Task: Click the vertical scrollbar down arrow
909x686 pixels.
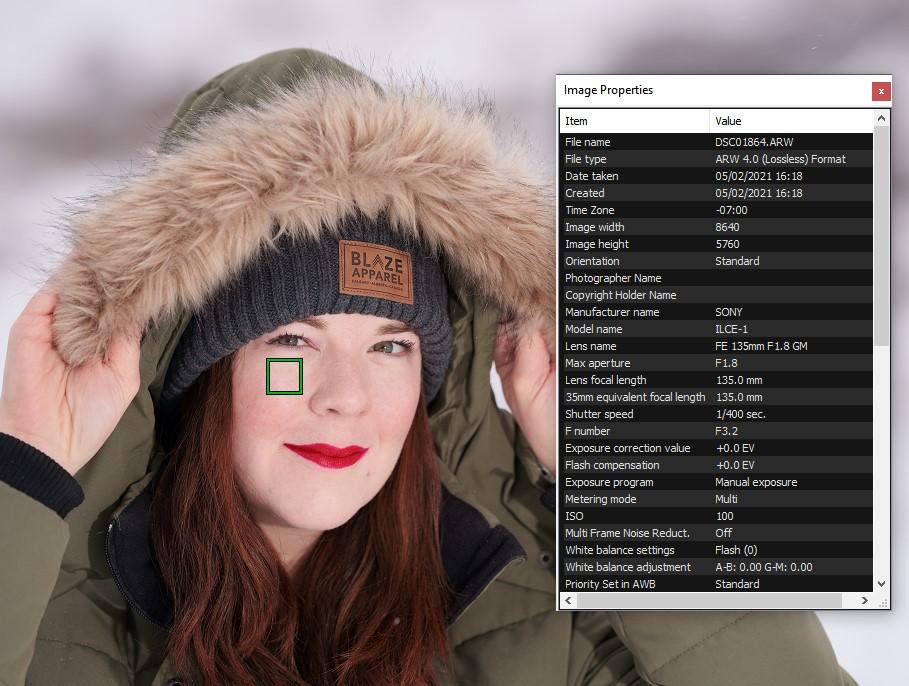Action: click(881, 584)
